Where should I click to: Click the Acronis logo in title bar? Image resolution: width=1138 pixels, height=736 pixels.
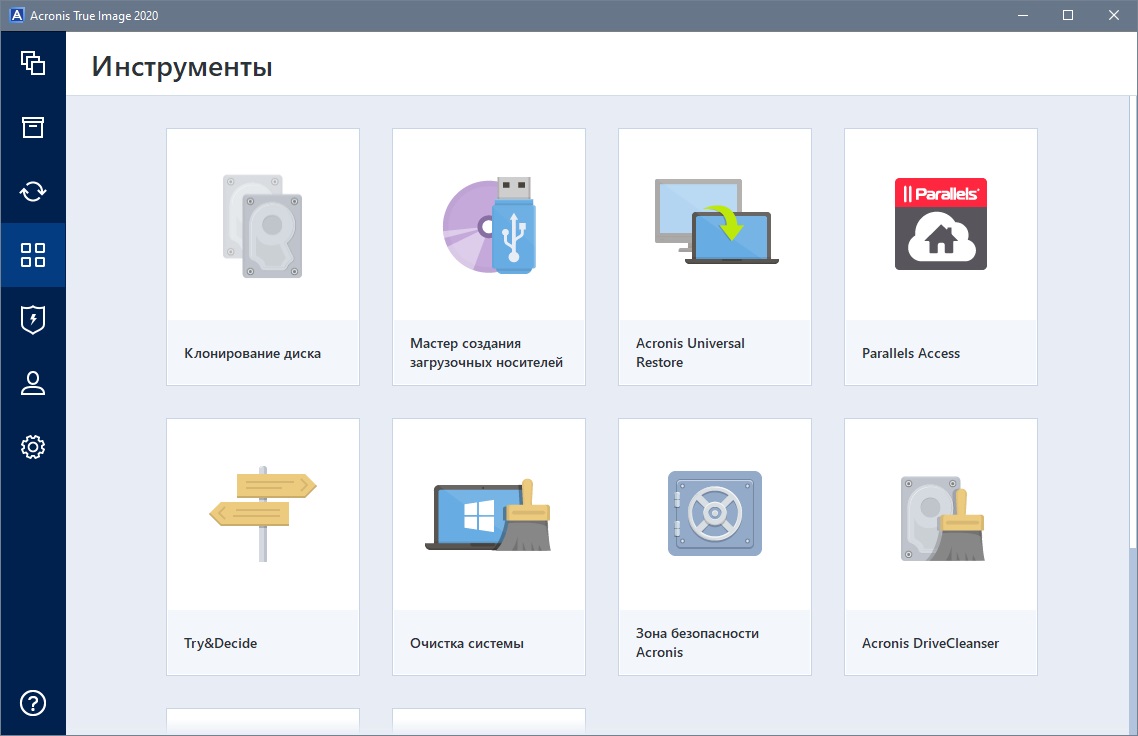pos(15,15)
